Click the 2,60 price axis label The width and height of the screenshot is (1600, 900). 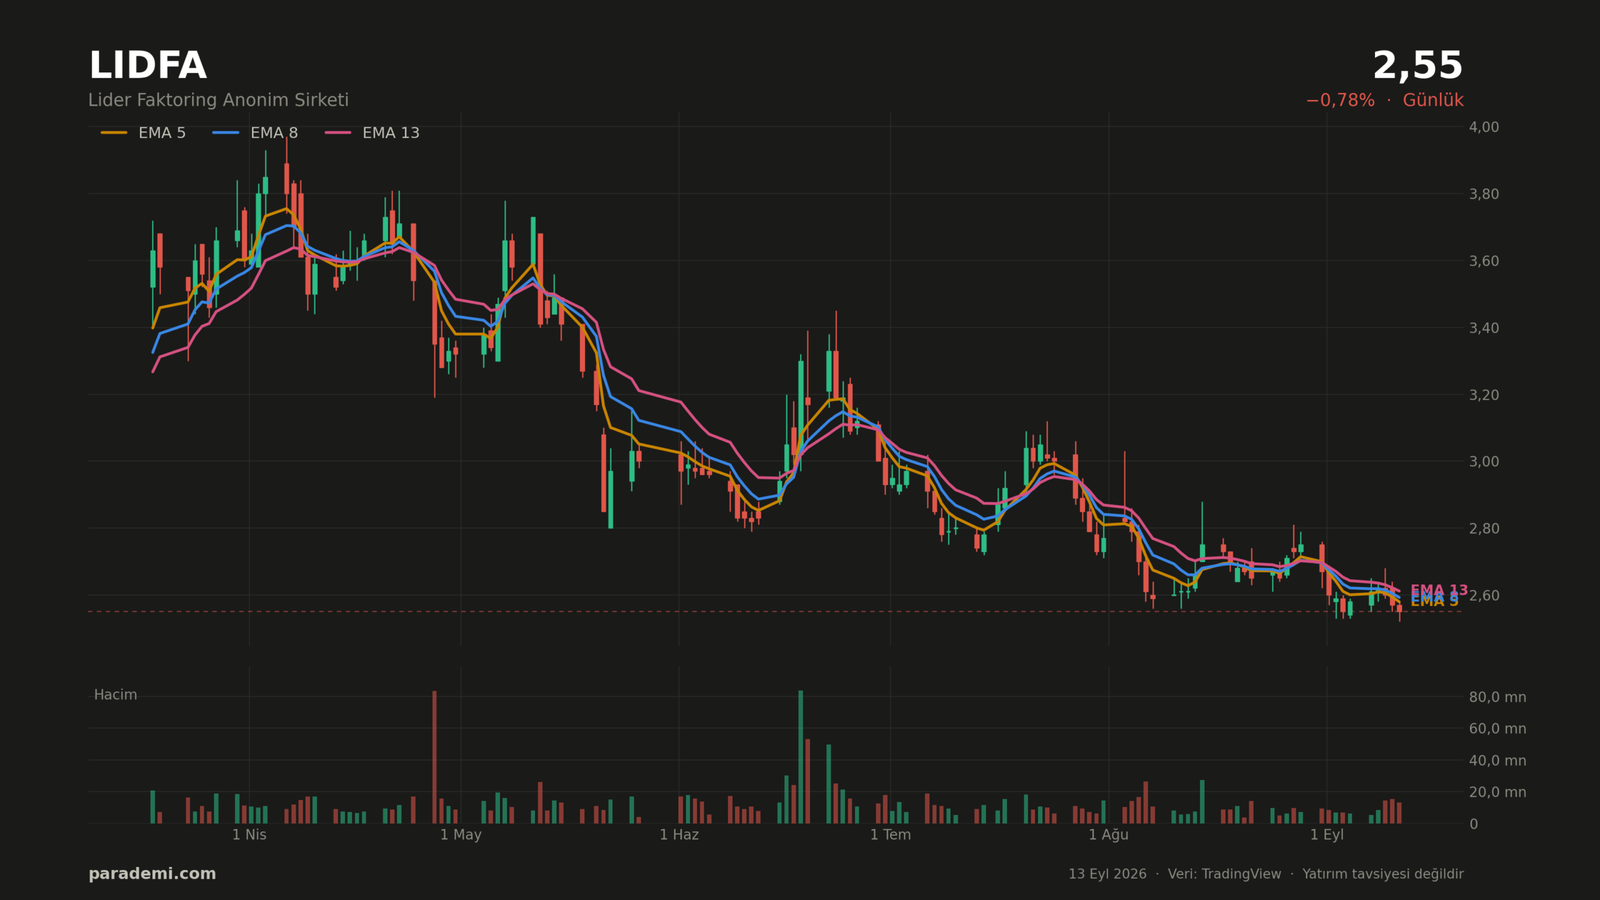pos(1483,595)
